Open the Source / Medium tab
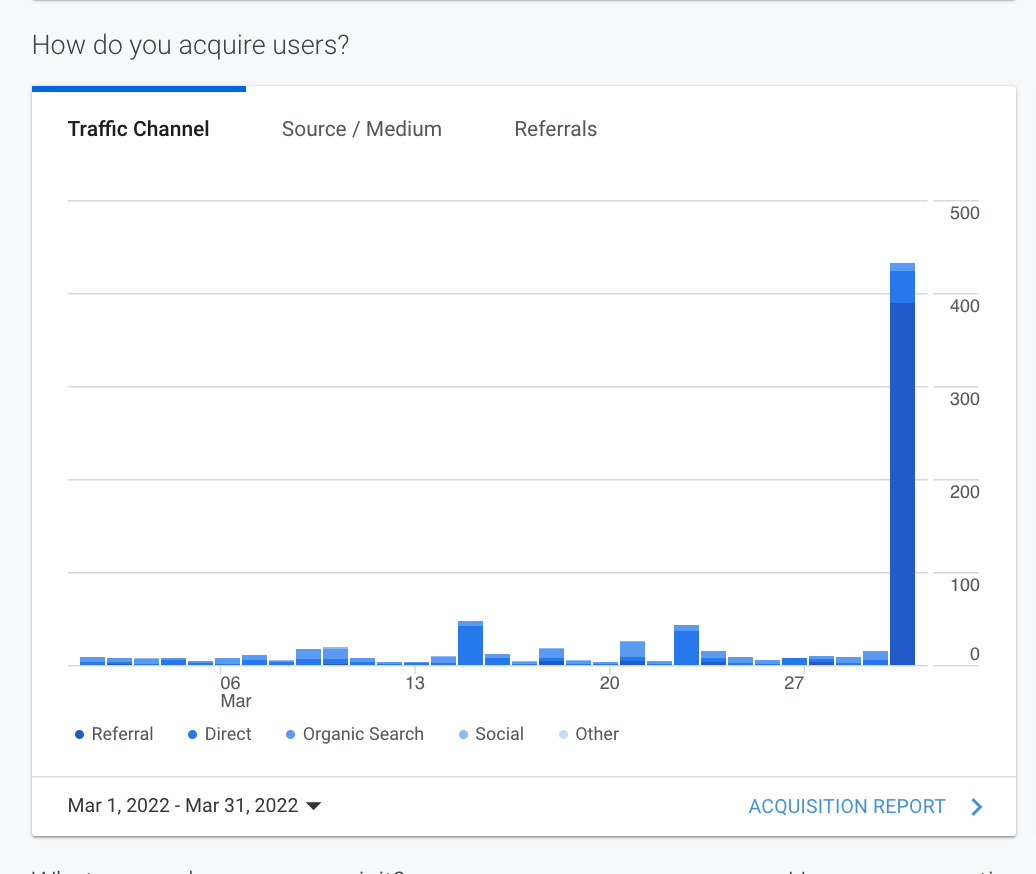This screenshot has height=874, width=1036. tap(361, 129)
